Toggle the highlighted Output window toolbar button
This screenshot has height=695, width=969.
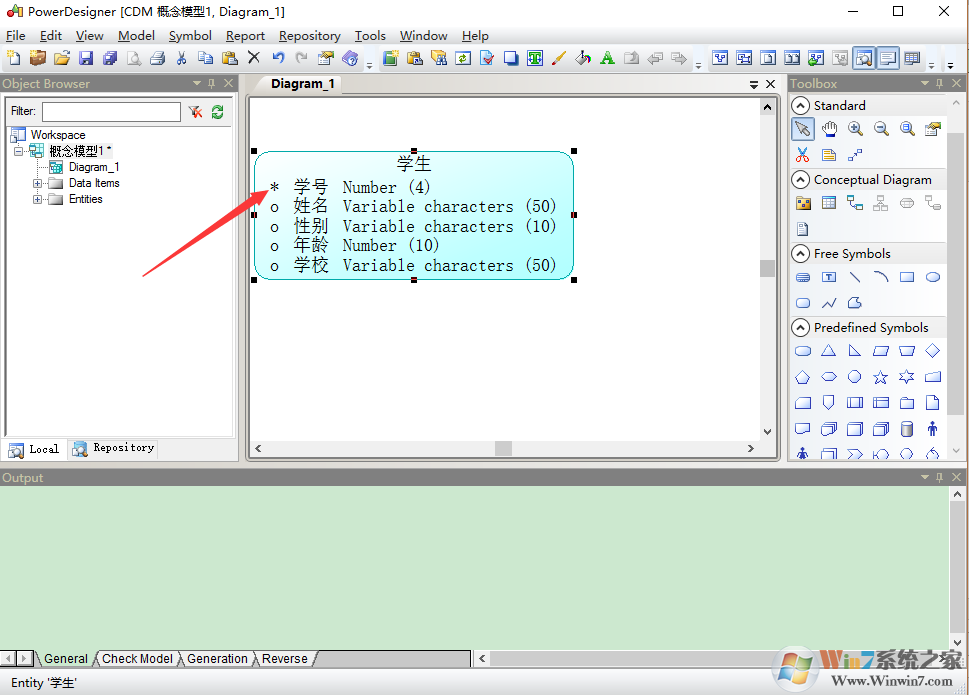(887, 59)
